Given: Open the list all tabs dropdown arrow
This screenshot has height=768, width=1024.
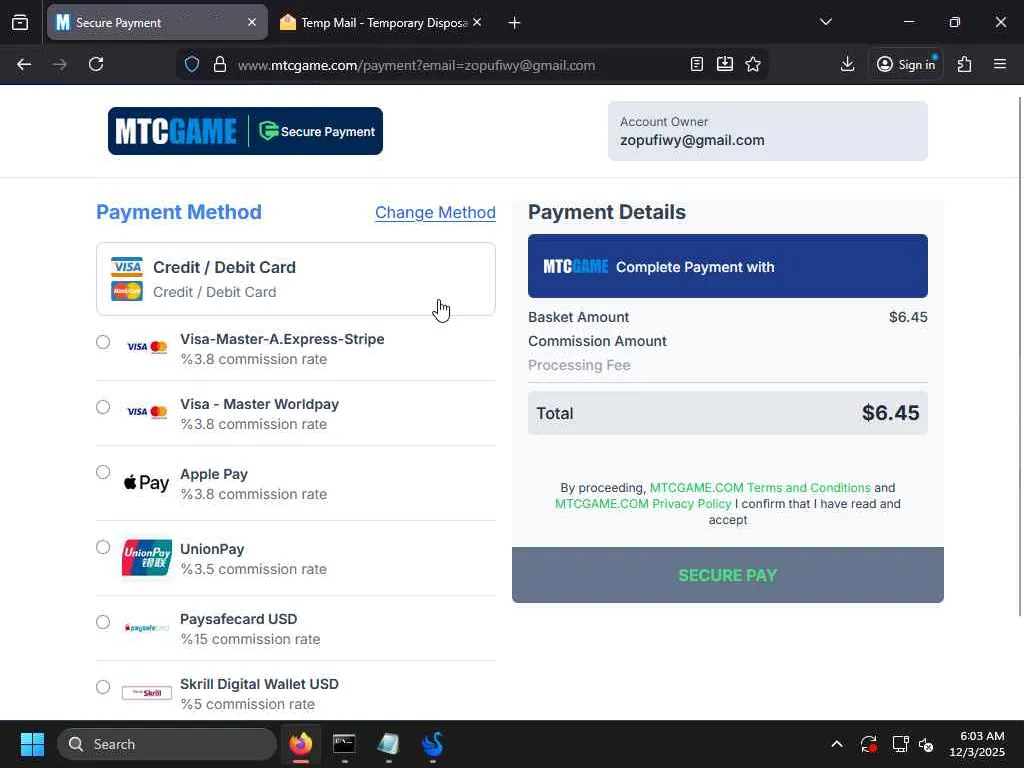Looking at the screenshot, I should point(825,22).
